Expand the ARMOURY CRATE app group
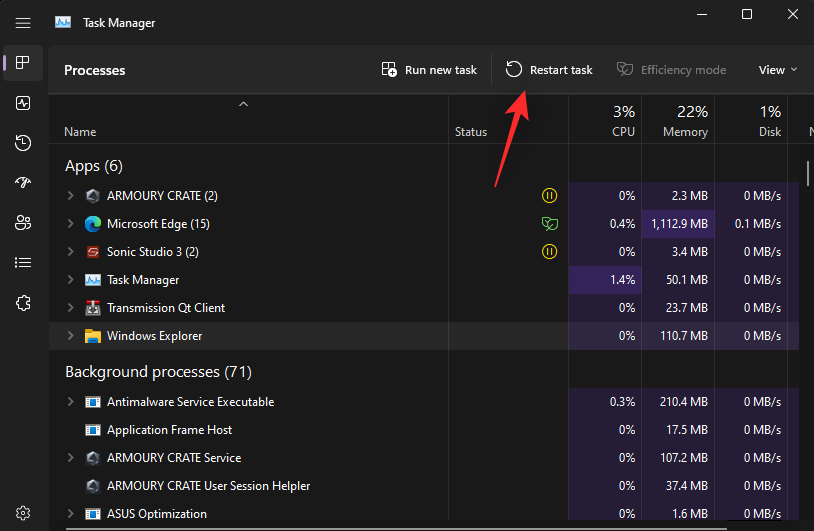Screen dimensions: 814x531 70,196
